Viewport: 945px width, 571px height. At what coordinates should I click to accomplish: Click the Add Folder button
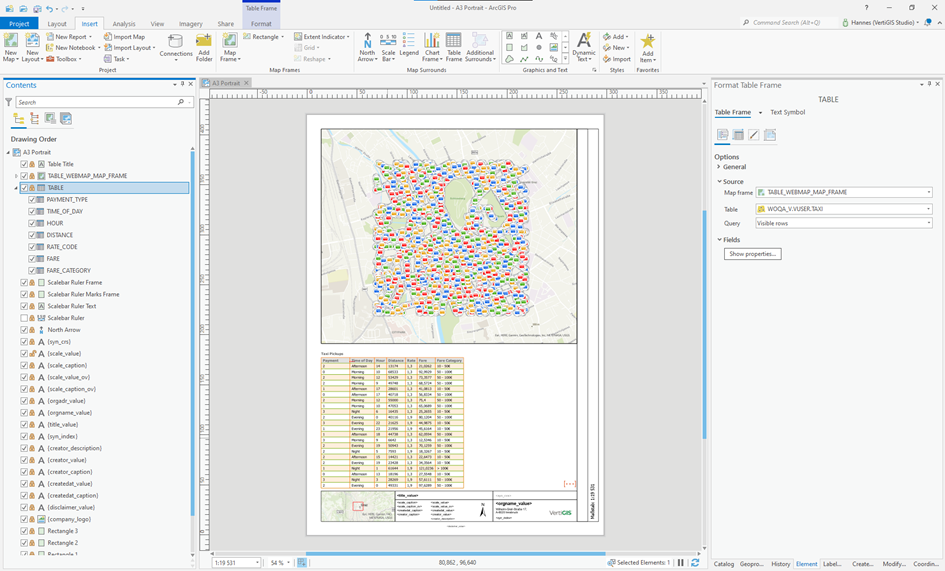tap(204, 47)
